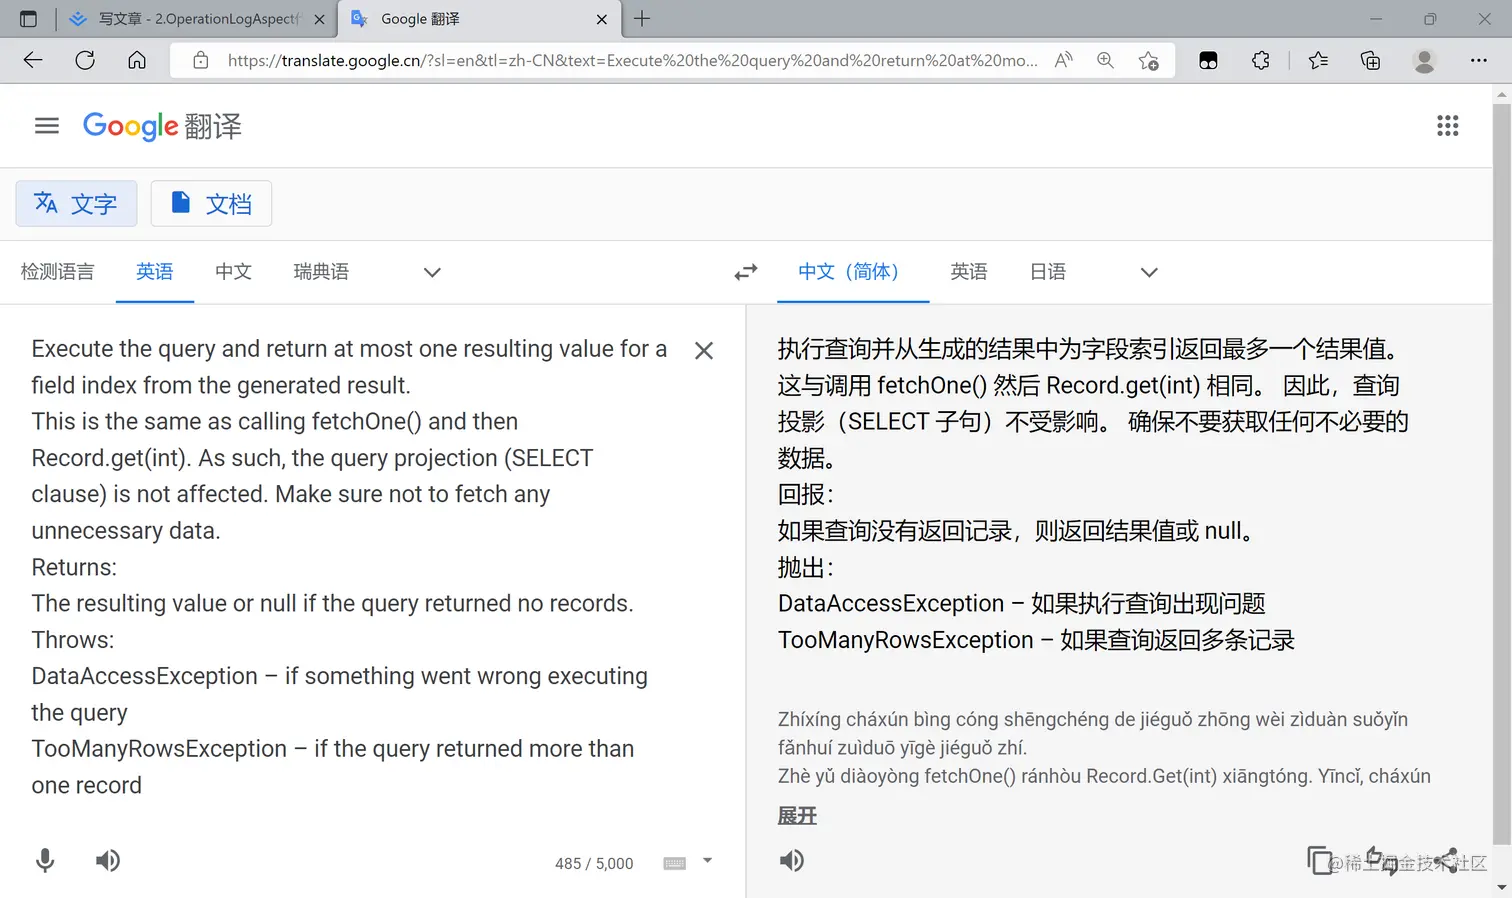
Task: Close the 写文章 tab
Action: (x=319, y=19)
